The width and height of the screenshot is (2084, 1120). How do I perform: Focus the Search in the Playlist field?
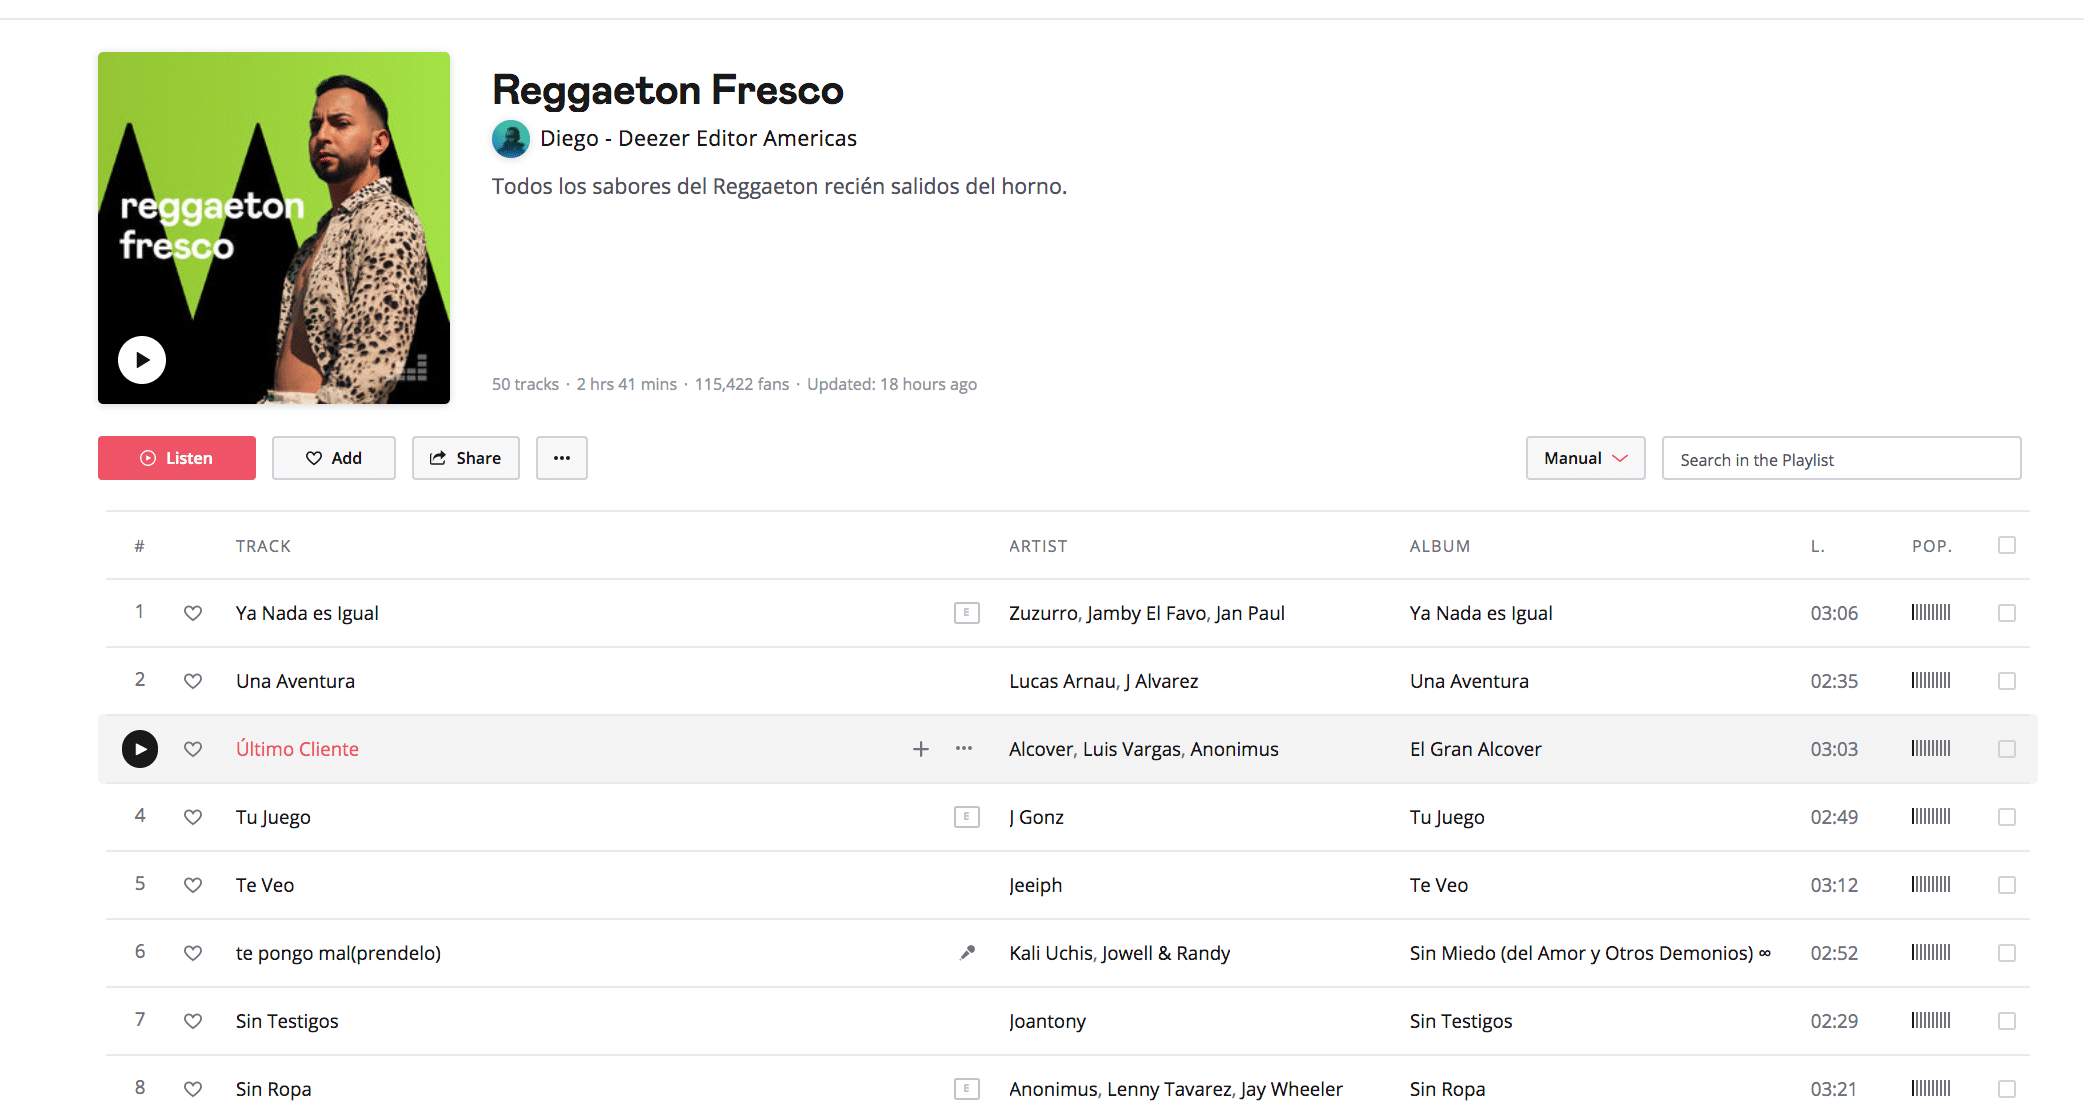tap(1840, 459)
